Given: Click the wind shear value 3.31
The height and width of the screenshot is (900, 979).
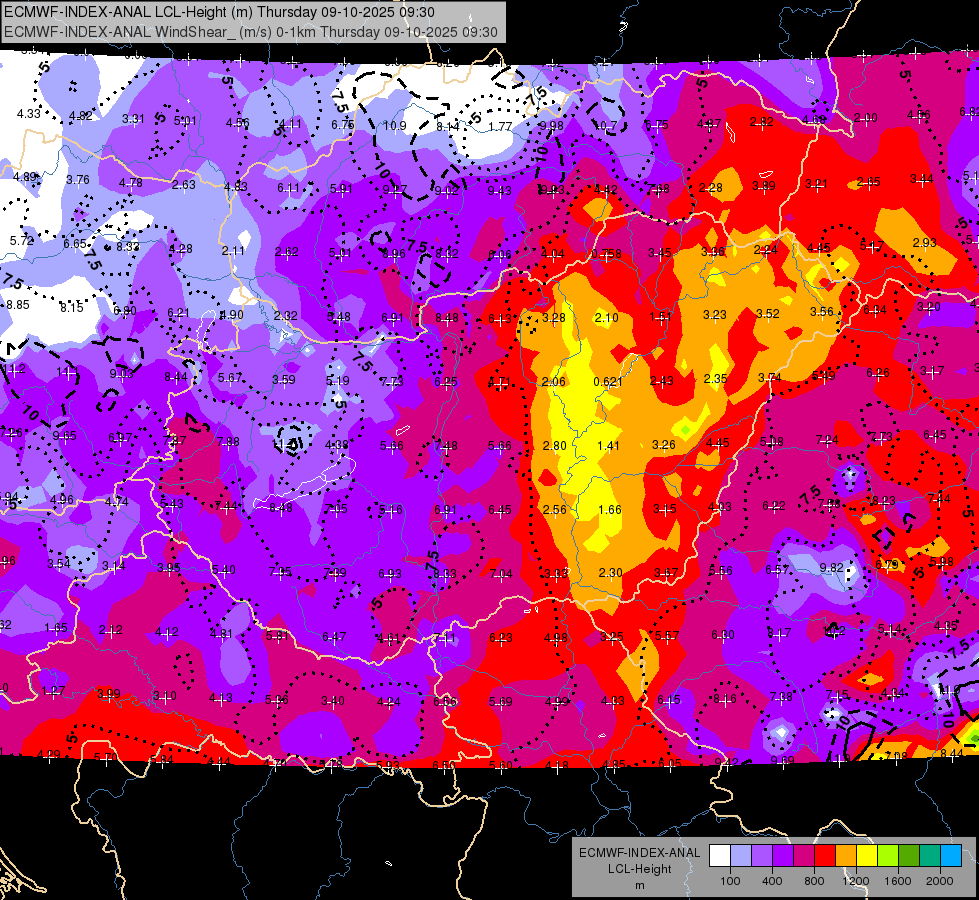Looking at the screenshot, I should (x=133, y=119).
